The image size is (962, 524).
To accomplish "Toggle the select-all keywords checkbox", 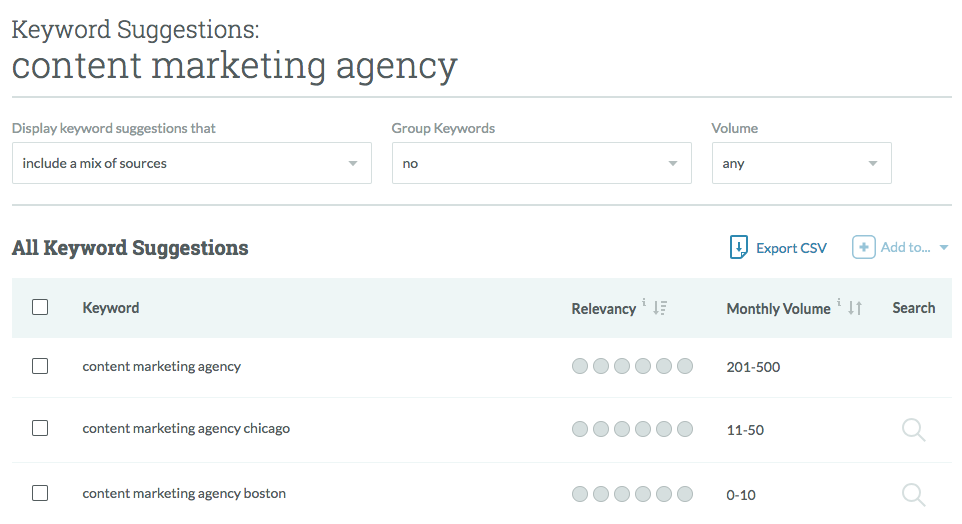I will [40, 308].
